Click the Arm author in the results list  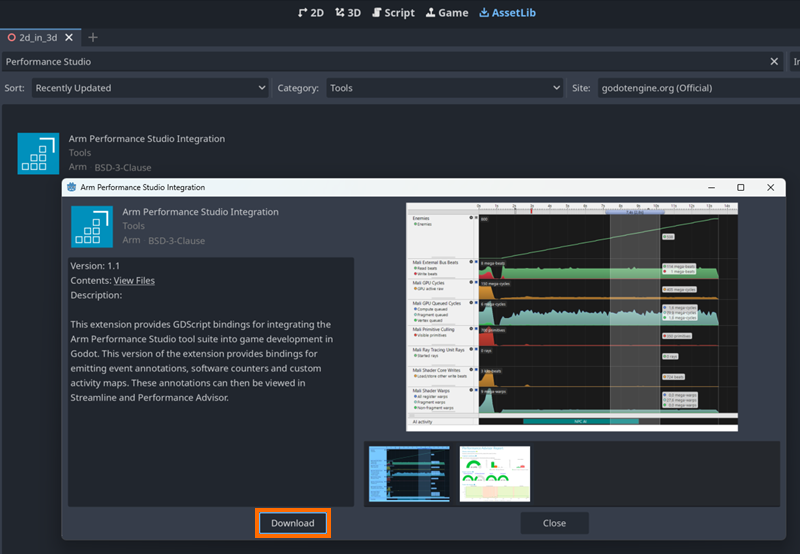(x=78, y=167)
